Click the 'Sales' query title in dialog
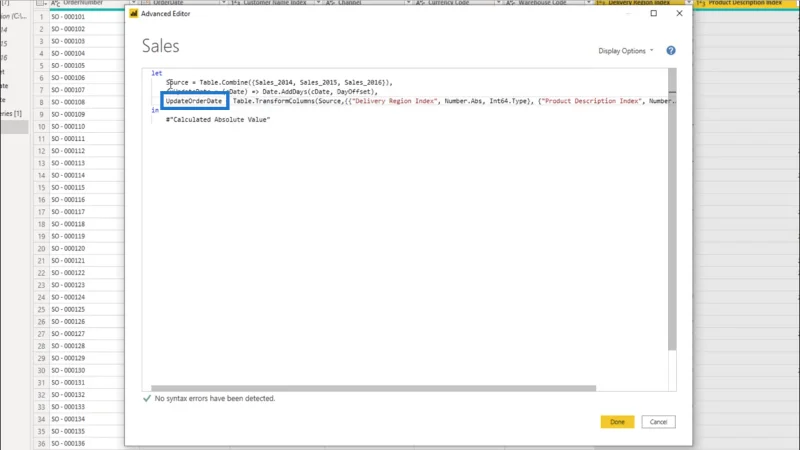This screenshot has height=450, width=800. click(x=161, y=46)
